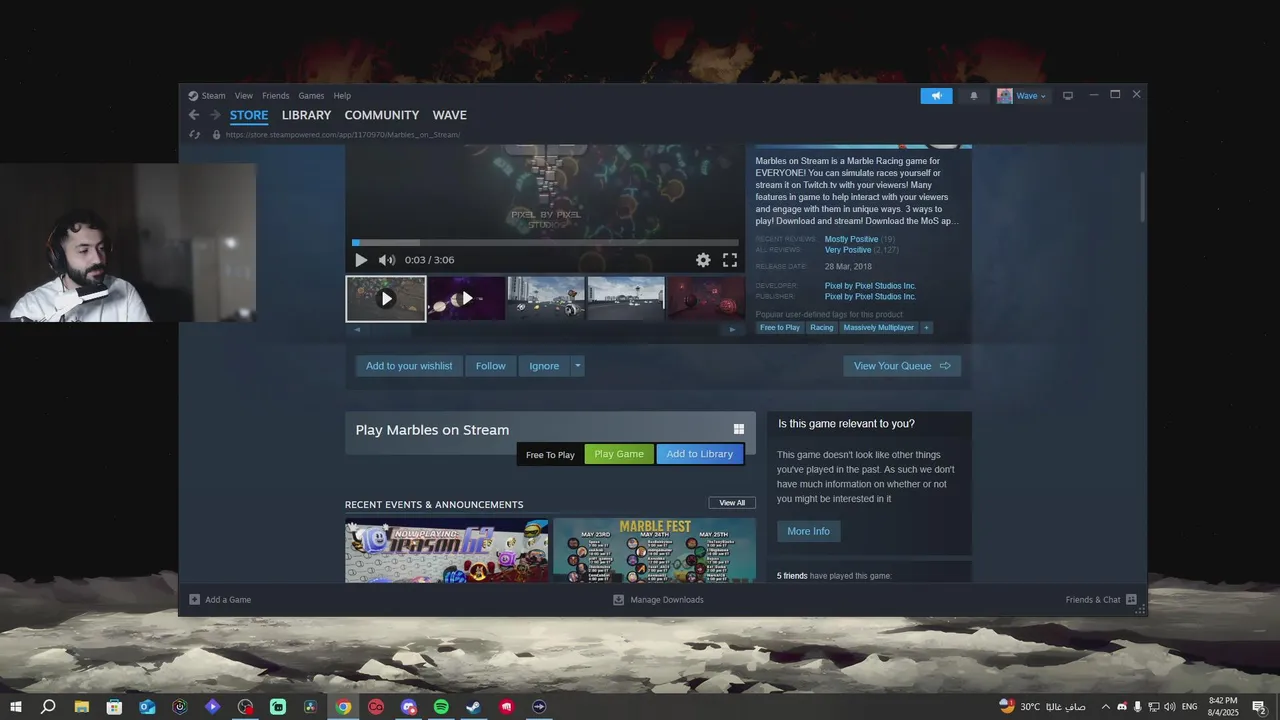1280x720 pixels.
Task: Seek along the trailer progress bar
Action: [x=545, y=242]
